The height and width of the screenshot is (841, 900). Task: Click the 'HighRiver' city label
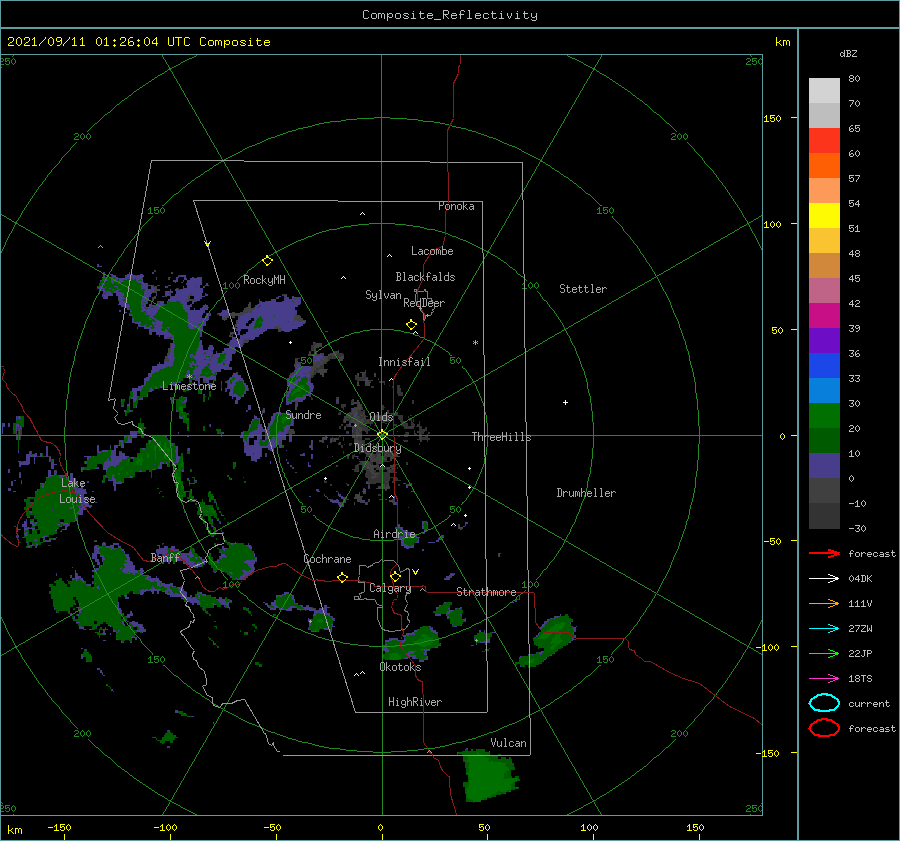point(415,702)
